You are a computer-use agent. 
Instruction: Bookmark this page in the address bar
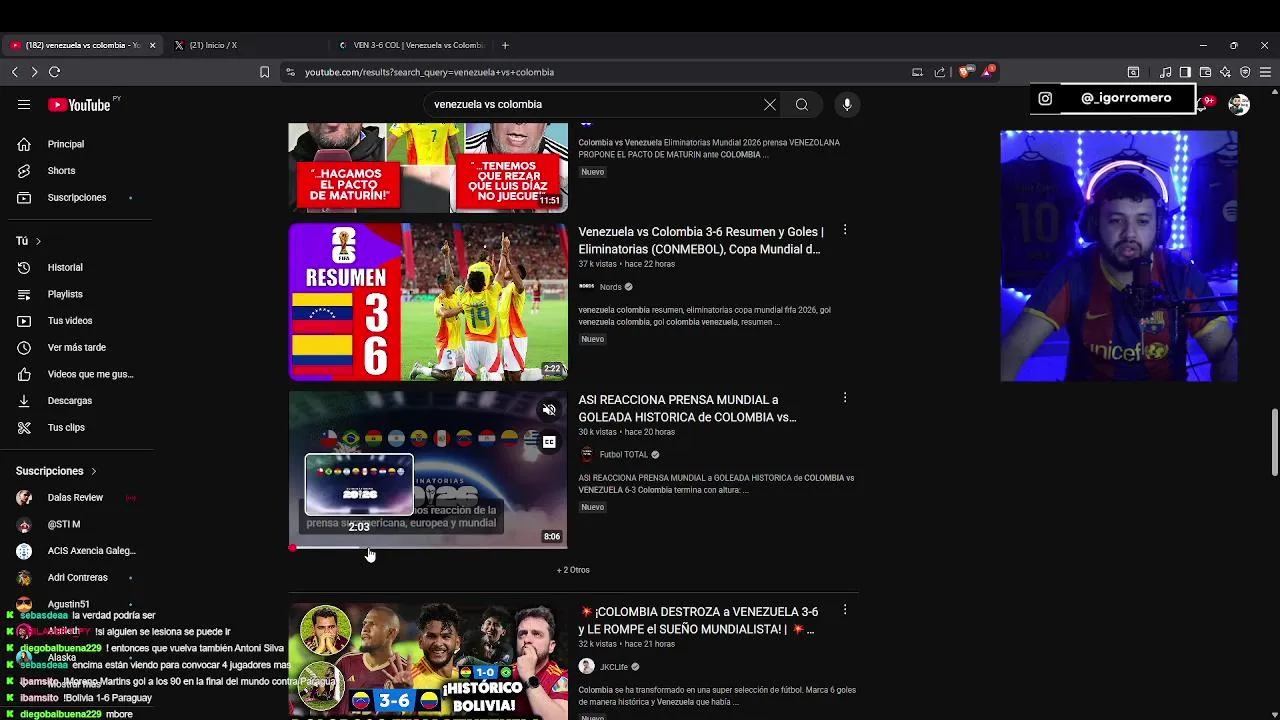(264, 72)
